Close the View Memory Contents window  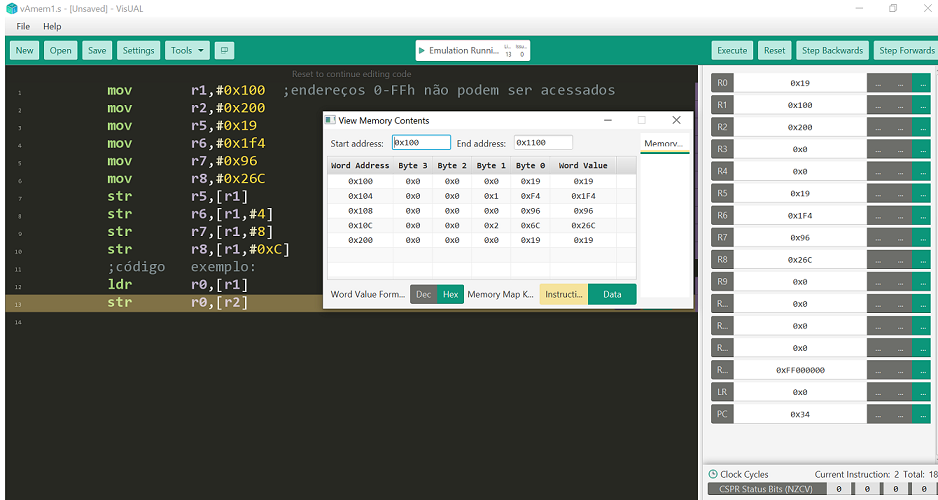(x=676, y=120)
